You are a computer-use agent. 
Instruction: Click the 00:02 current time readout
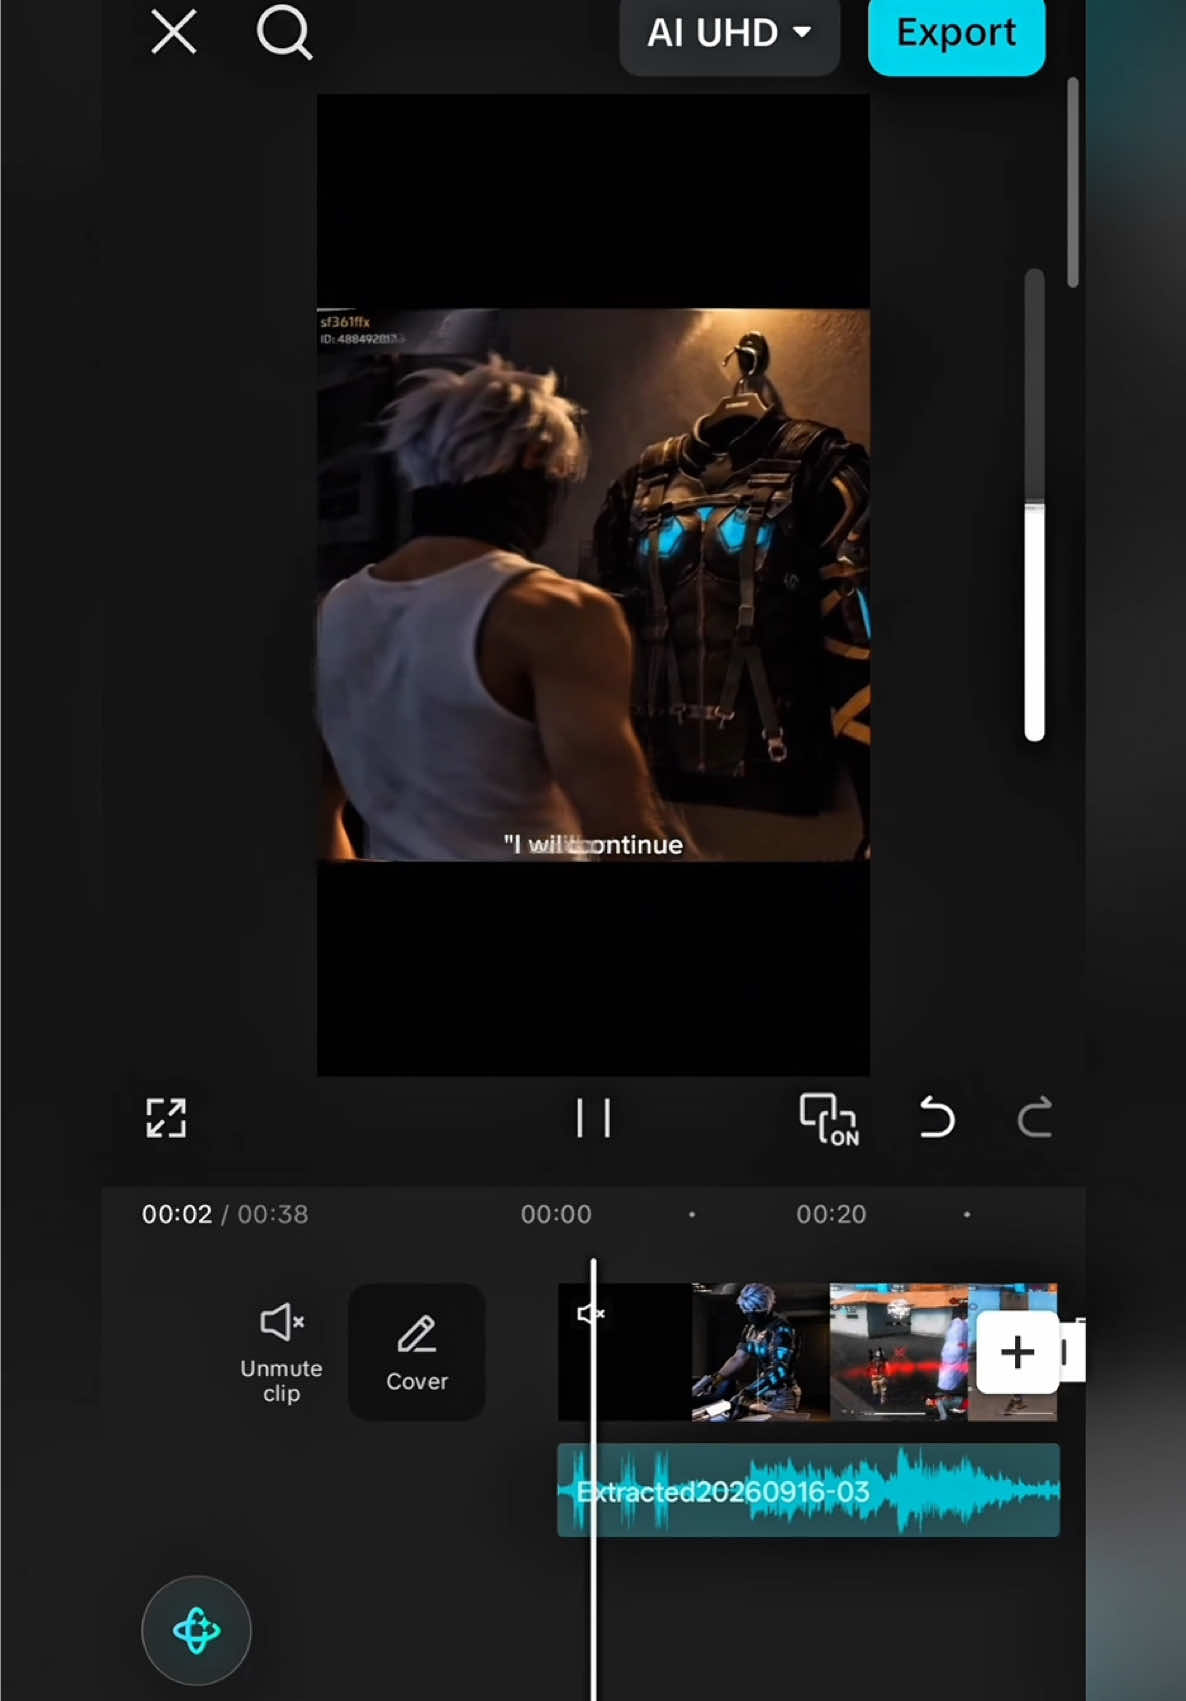pos(177,1214)
